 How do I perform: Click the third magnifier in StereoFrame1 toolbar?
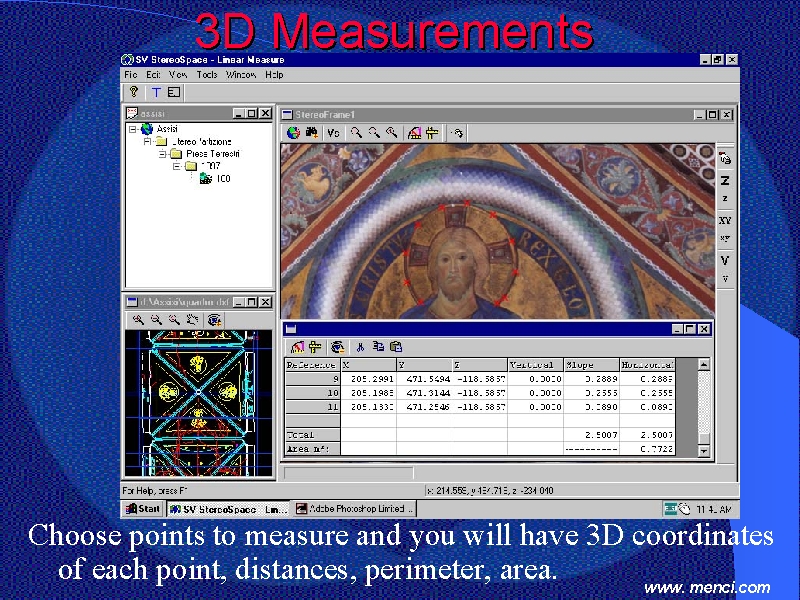tap(392, 133)
